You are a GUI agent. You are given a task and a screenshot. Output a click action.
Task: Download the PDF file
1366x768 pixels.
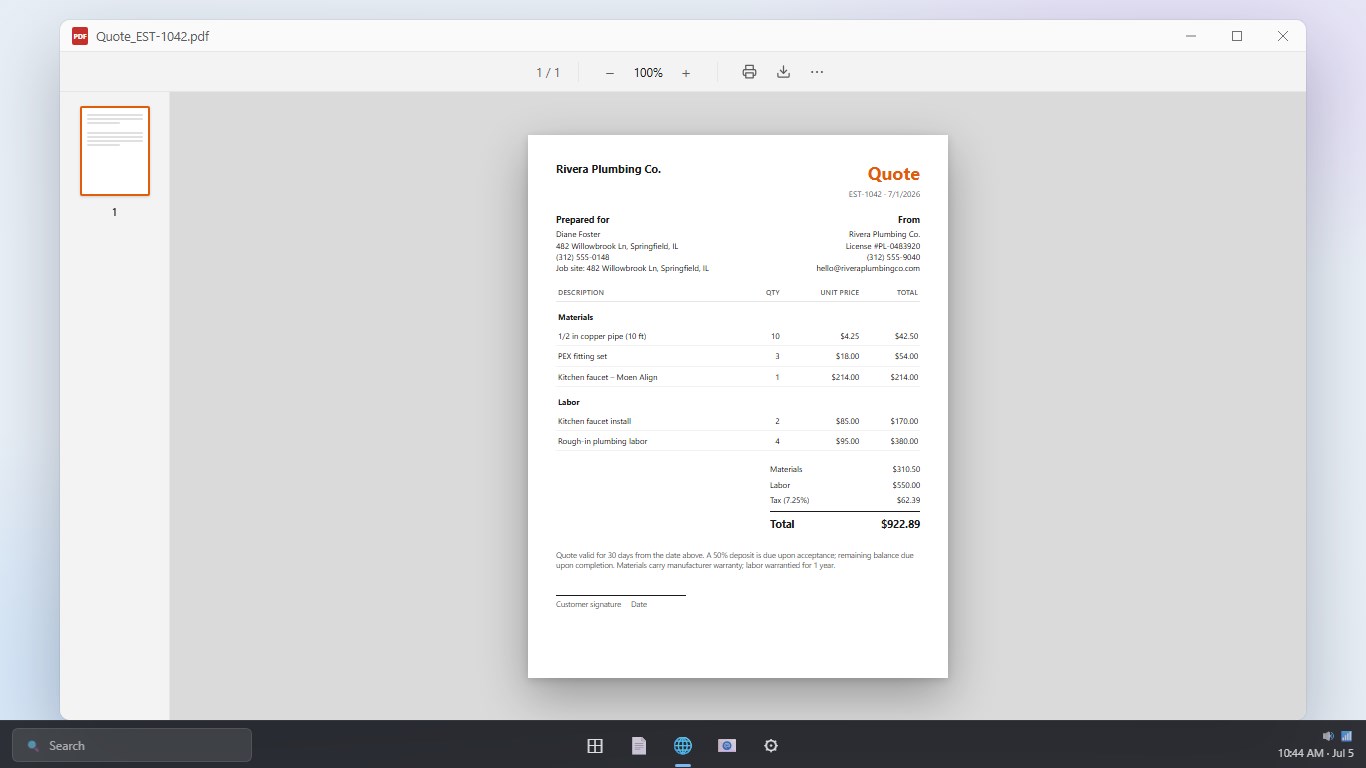(x=783, y=72)
